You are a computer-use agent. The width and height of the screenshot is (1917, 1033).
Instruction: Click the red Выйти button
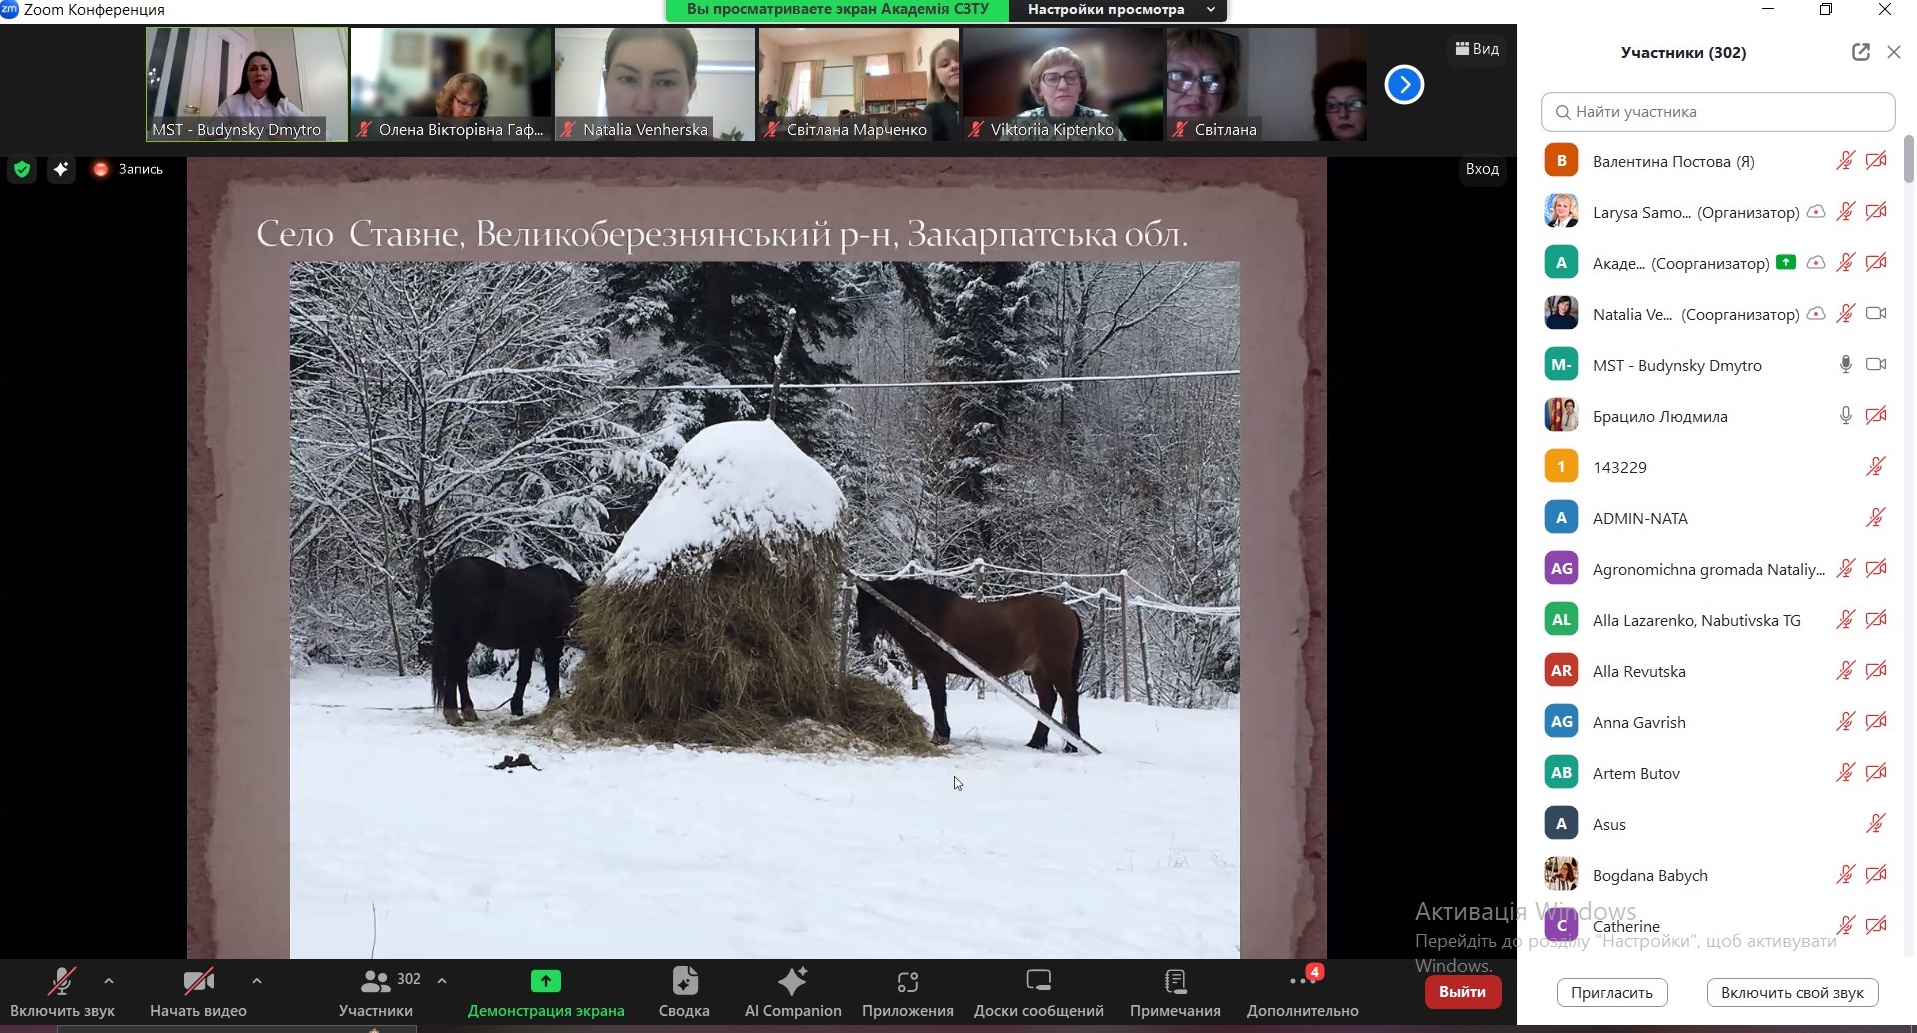pyautogui.click(x=1462, y=991)
